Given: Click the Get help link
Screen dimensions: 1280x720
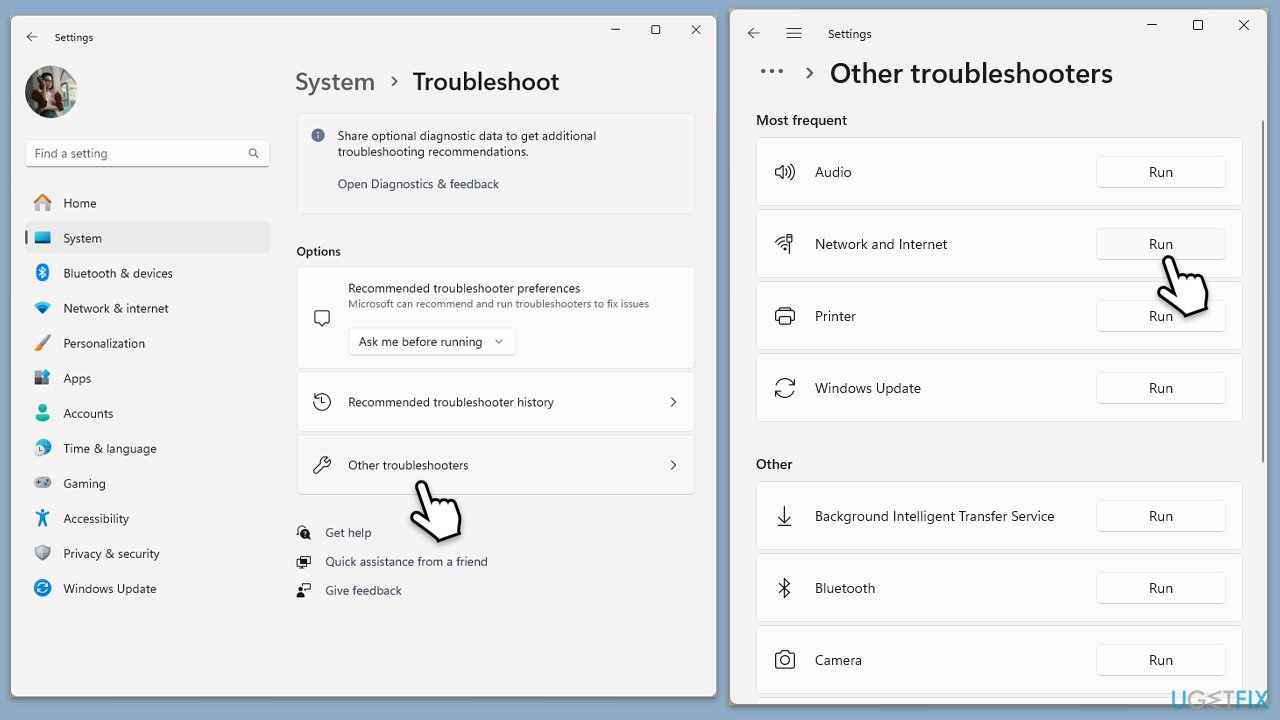Looking at the screenshot, I should [348, 533].
